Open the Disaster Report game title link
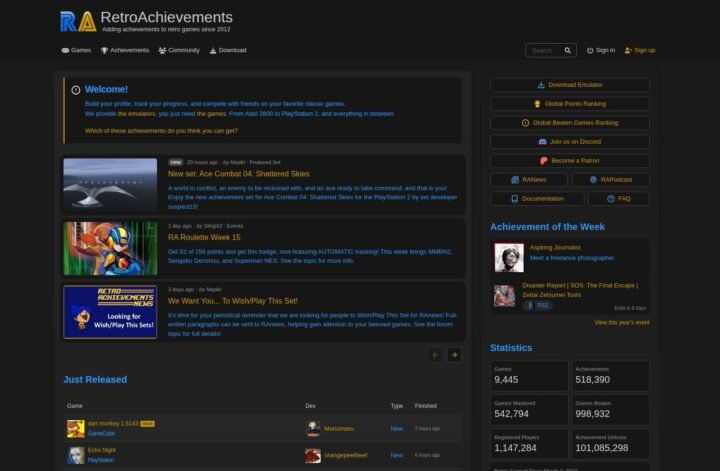Viewport: 720px width, 471px height. (x=579, y=290)
